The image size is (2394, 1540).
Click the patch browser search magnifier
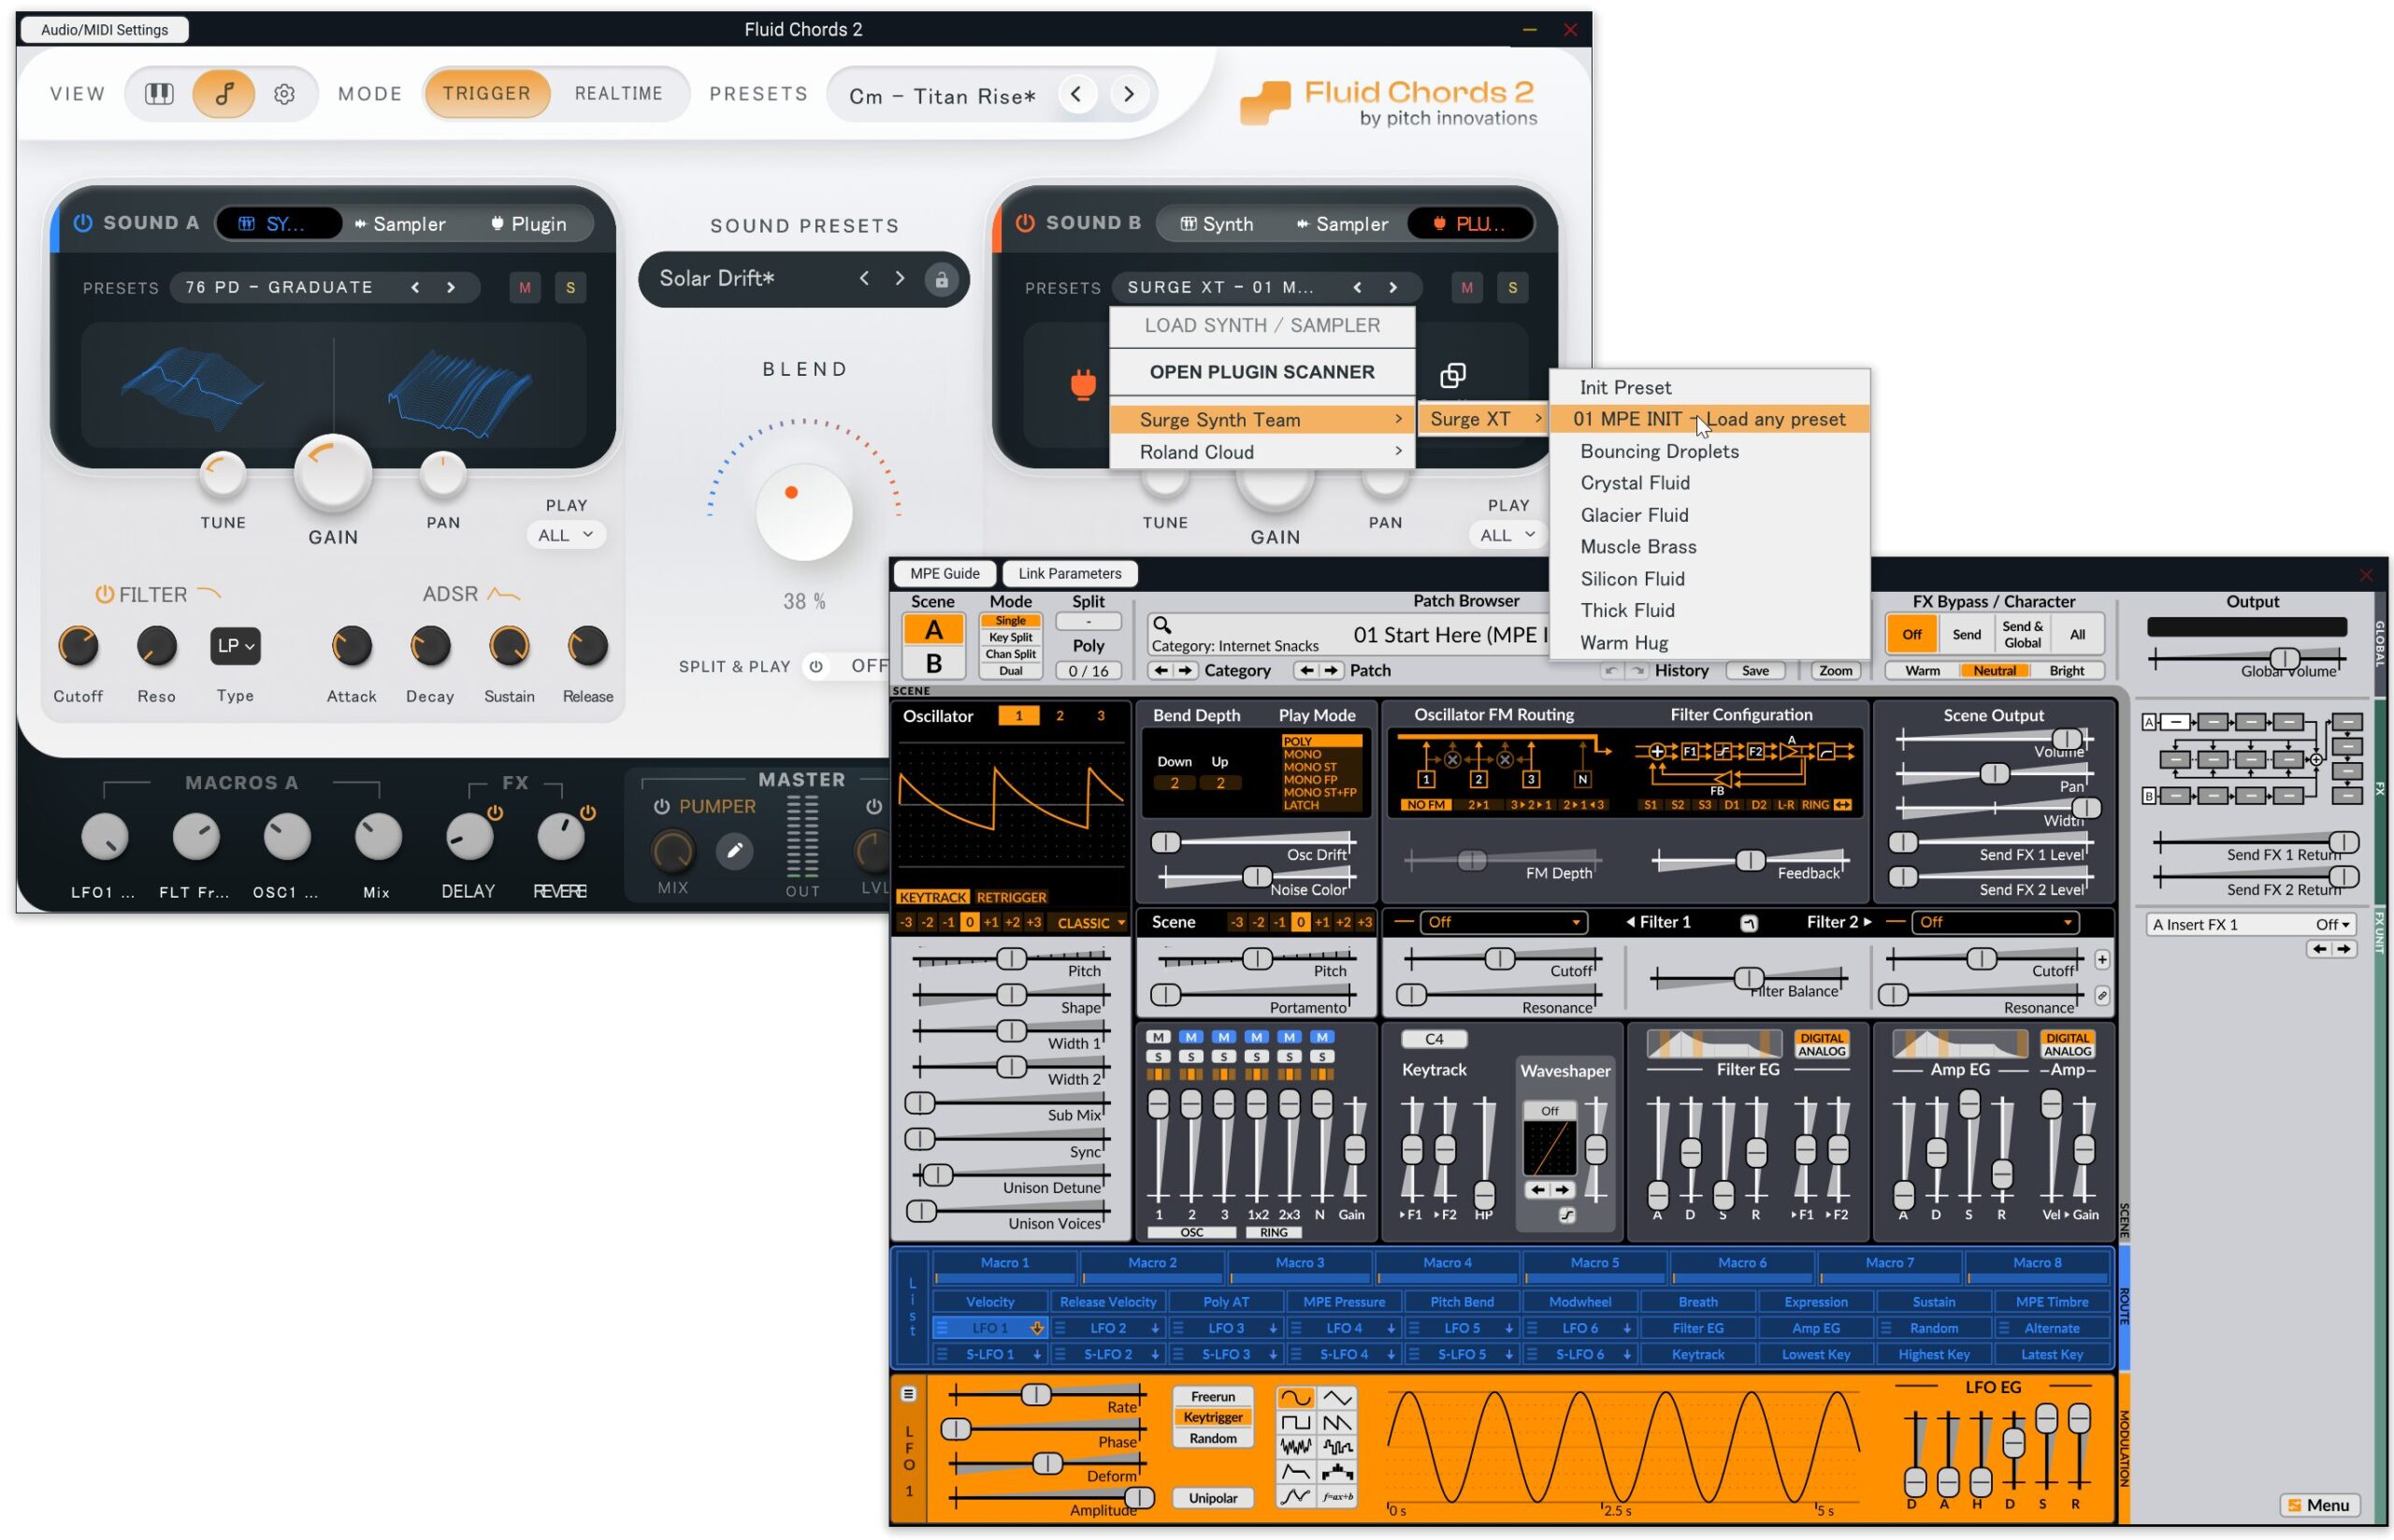pyautogui.click(x=1162, y=626)
